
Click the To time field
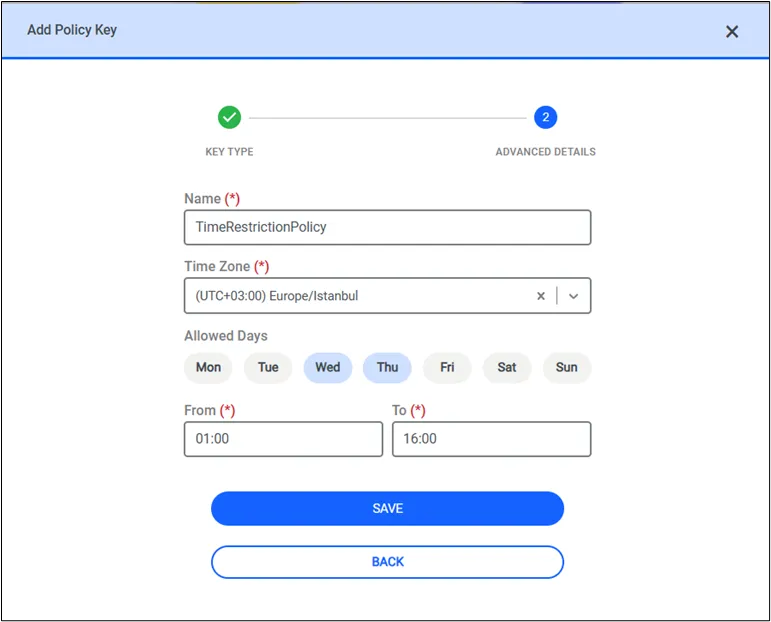[x=492, y=439]
